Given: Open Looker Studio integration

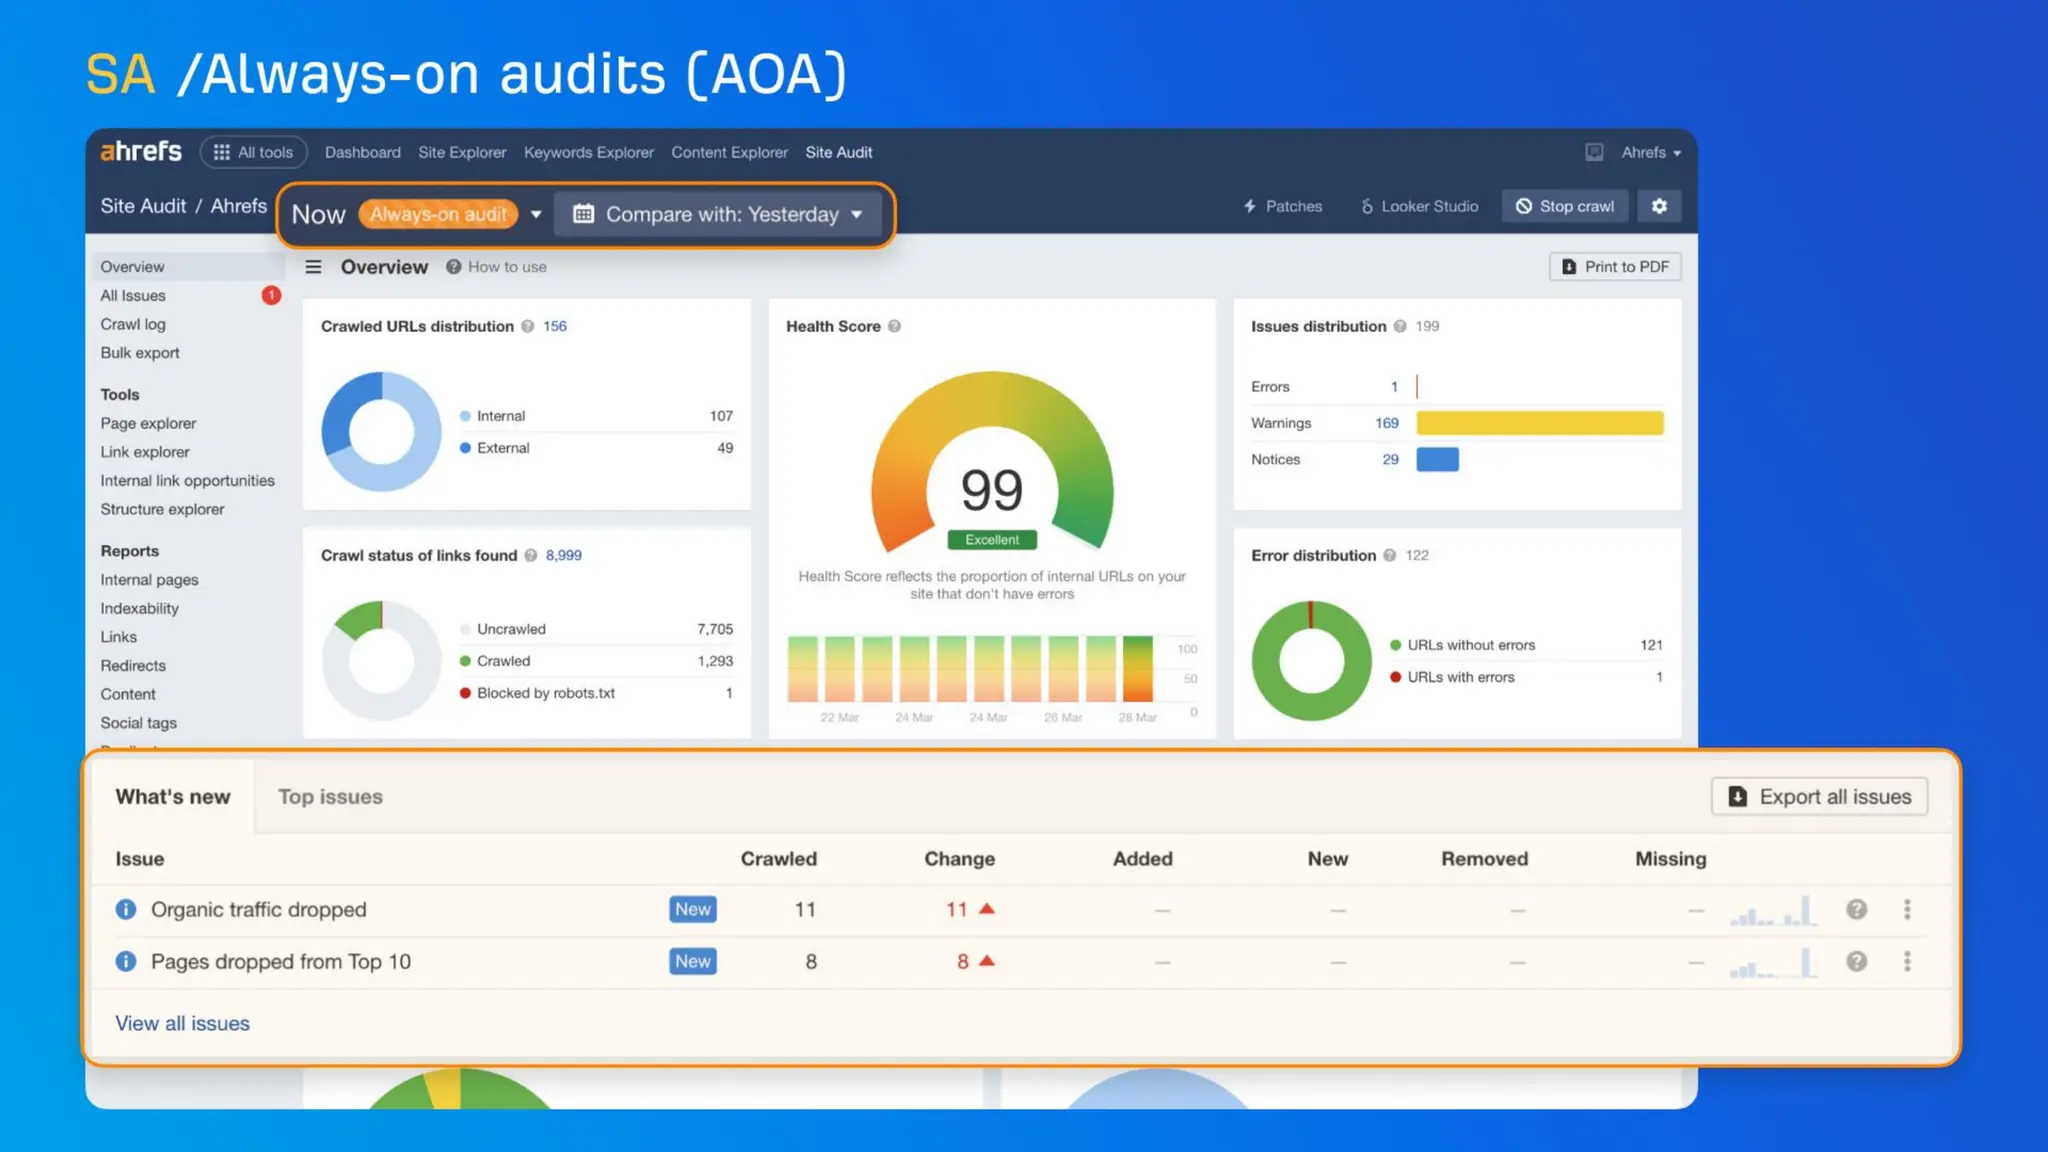Looking at the screenshot, I should pos(1419,206).
